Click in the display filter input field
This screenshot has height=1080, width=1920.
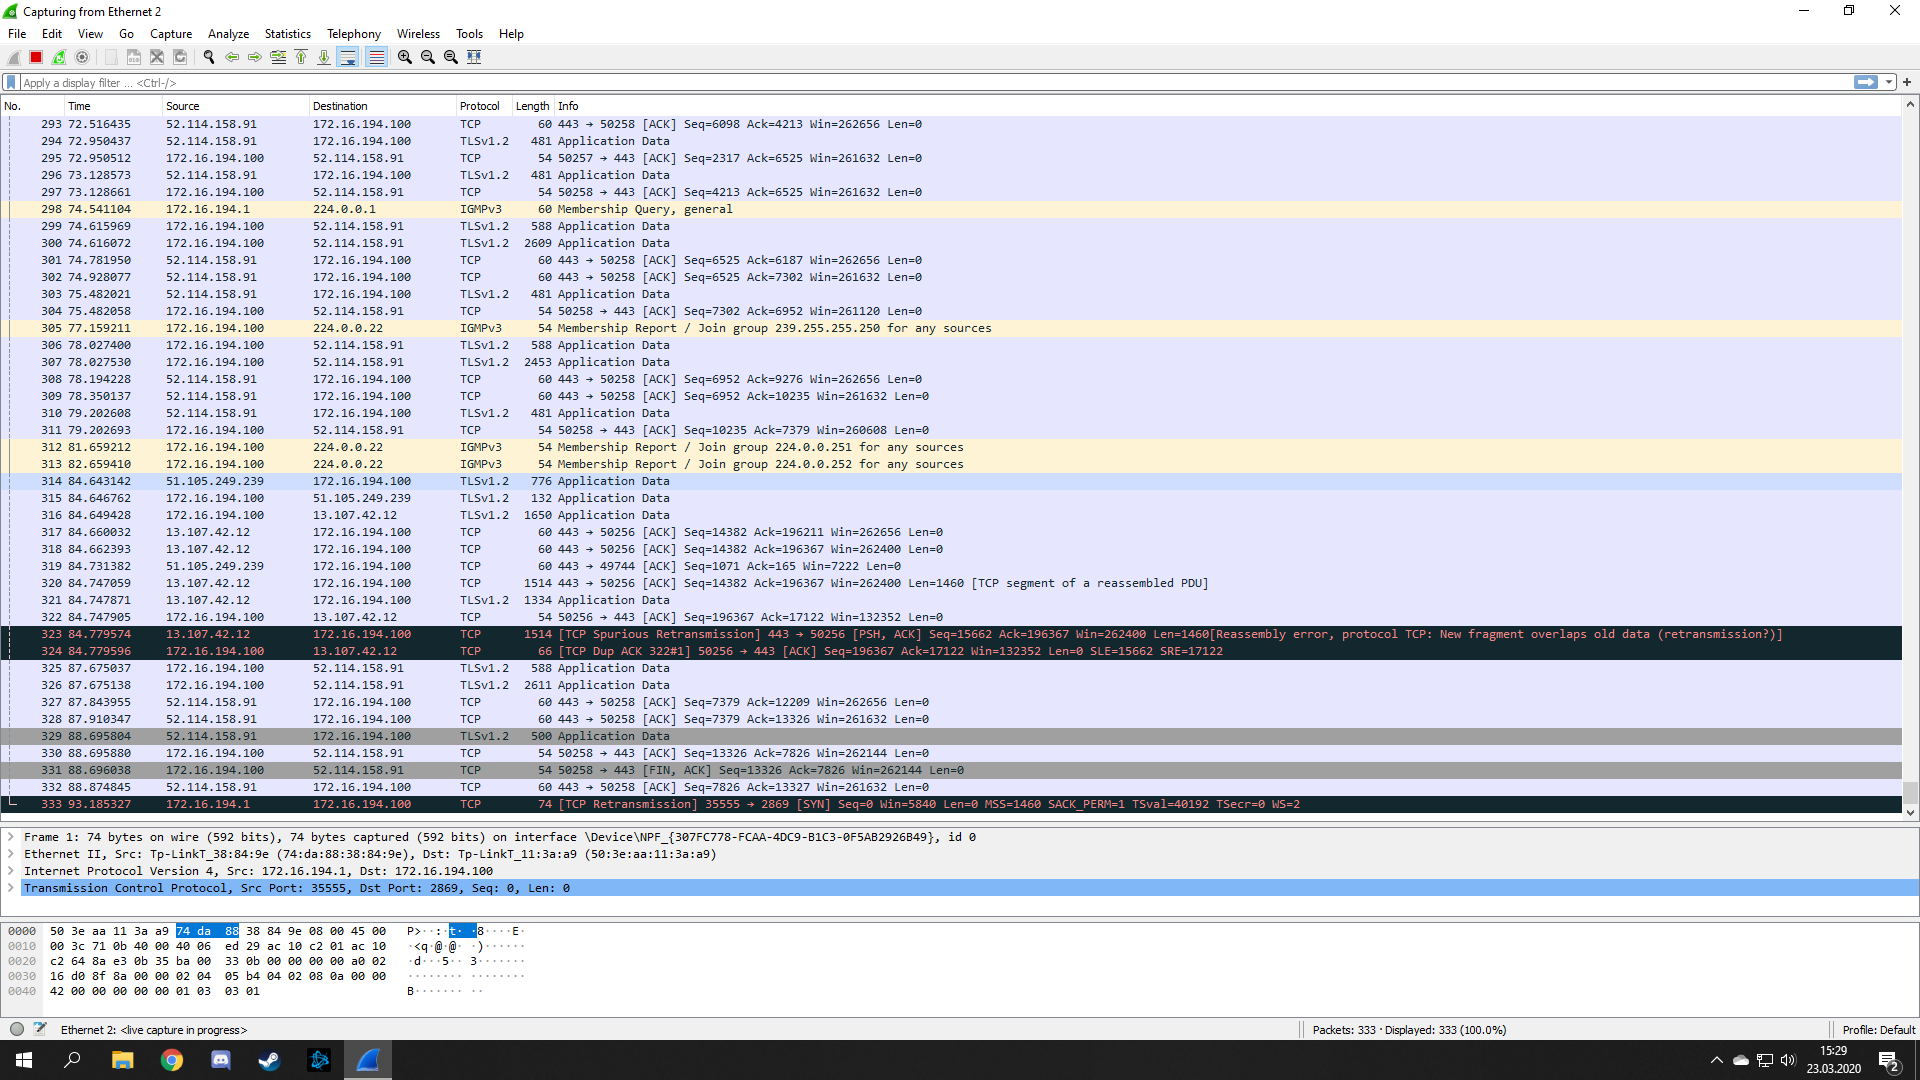coord(900,83)
